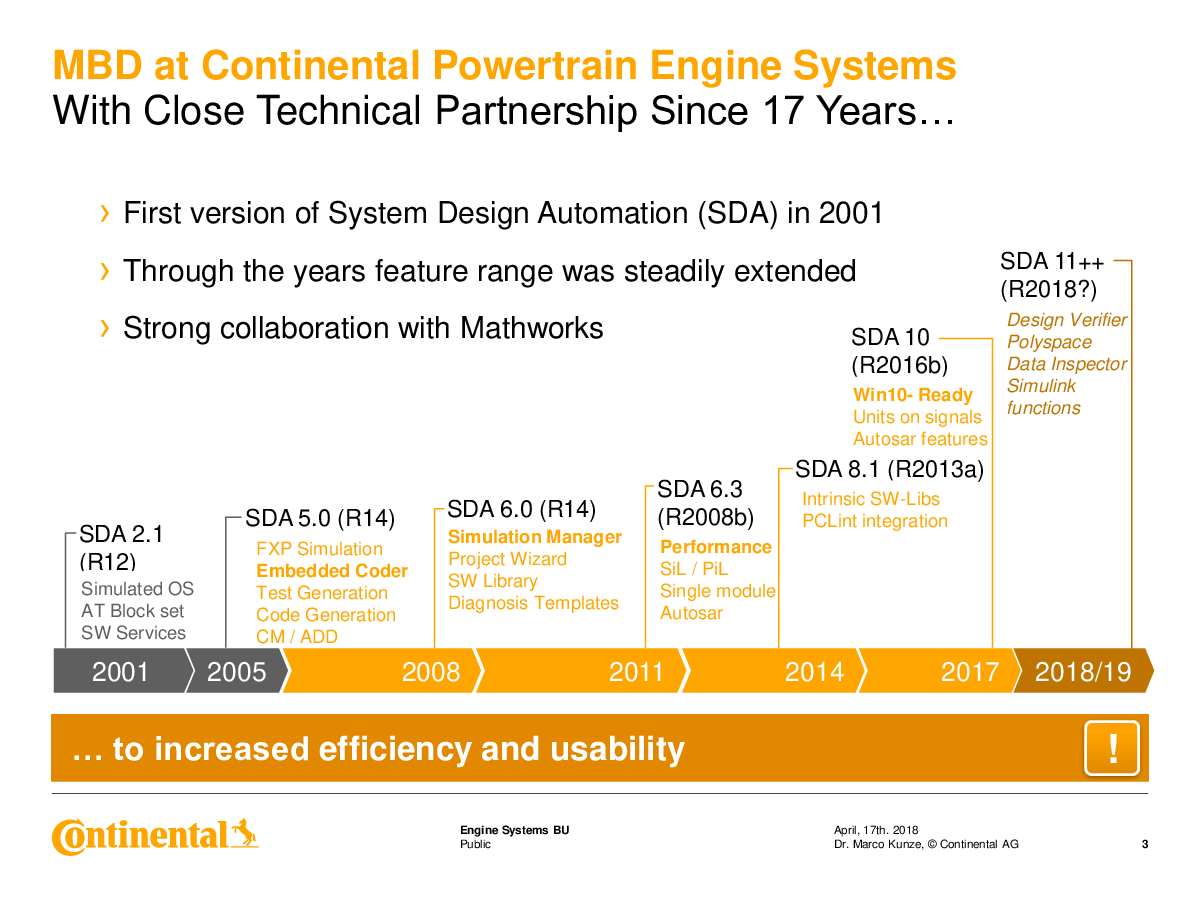
Task: Select the 2018/19 timeline segment
Action: click(1084, 671)
